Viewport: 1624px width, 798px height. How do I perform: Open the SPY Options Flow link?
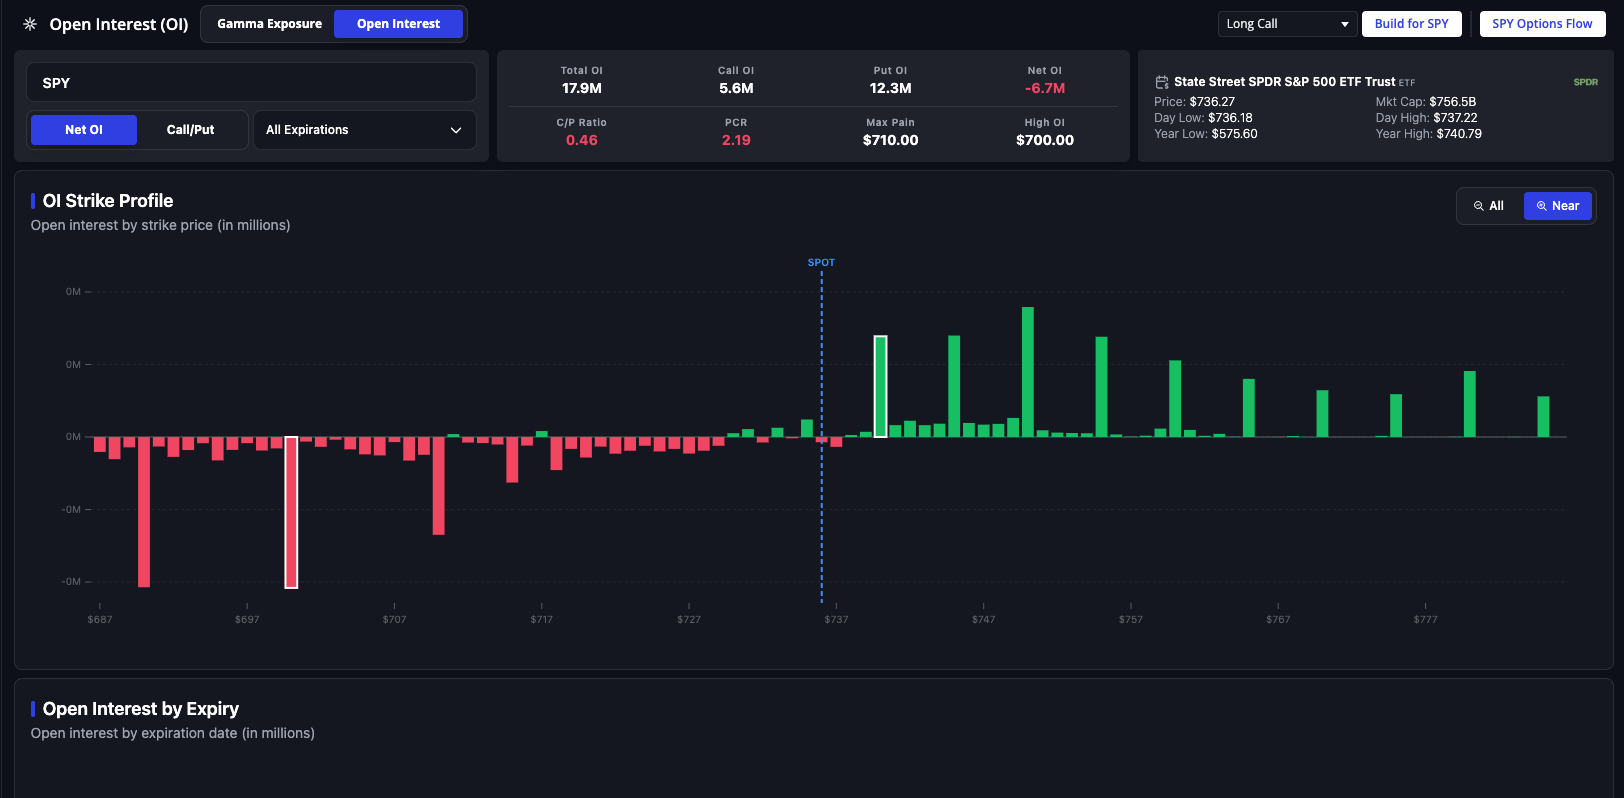1542,24
